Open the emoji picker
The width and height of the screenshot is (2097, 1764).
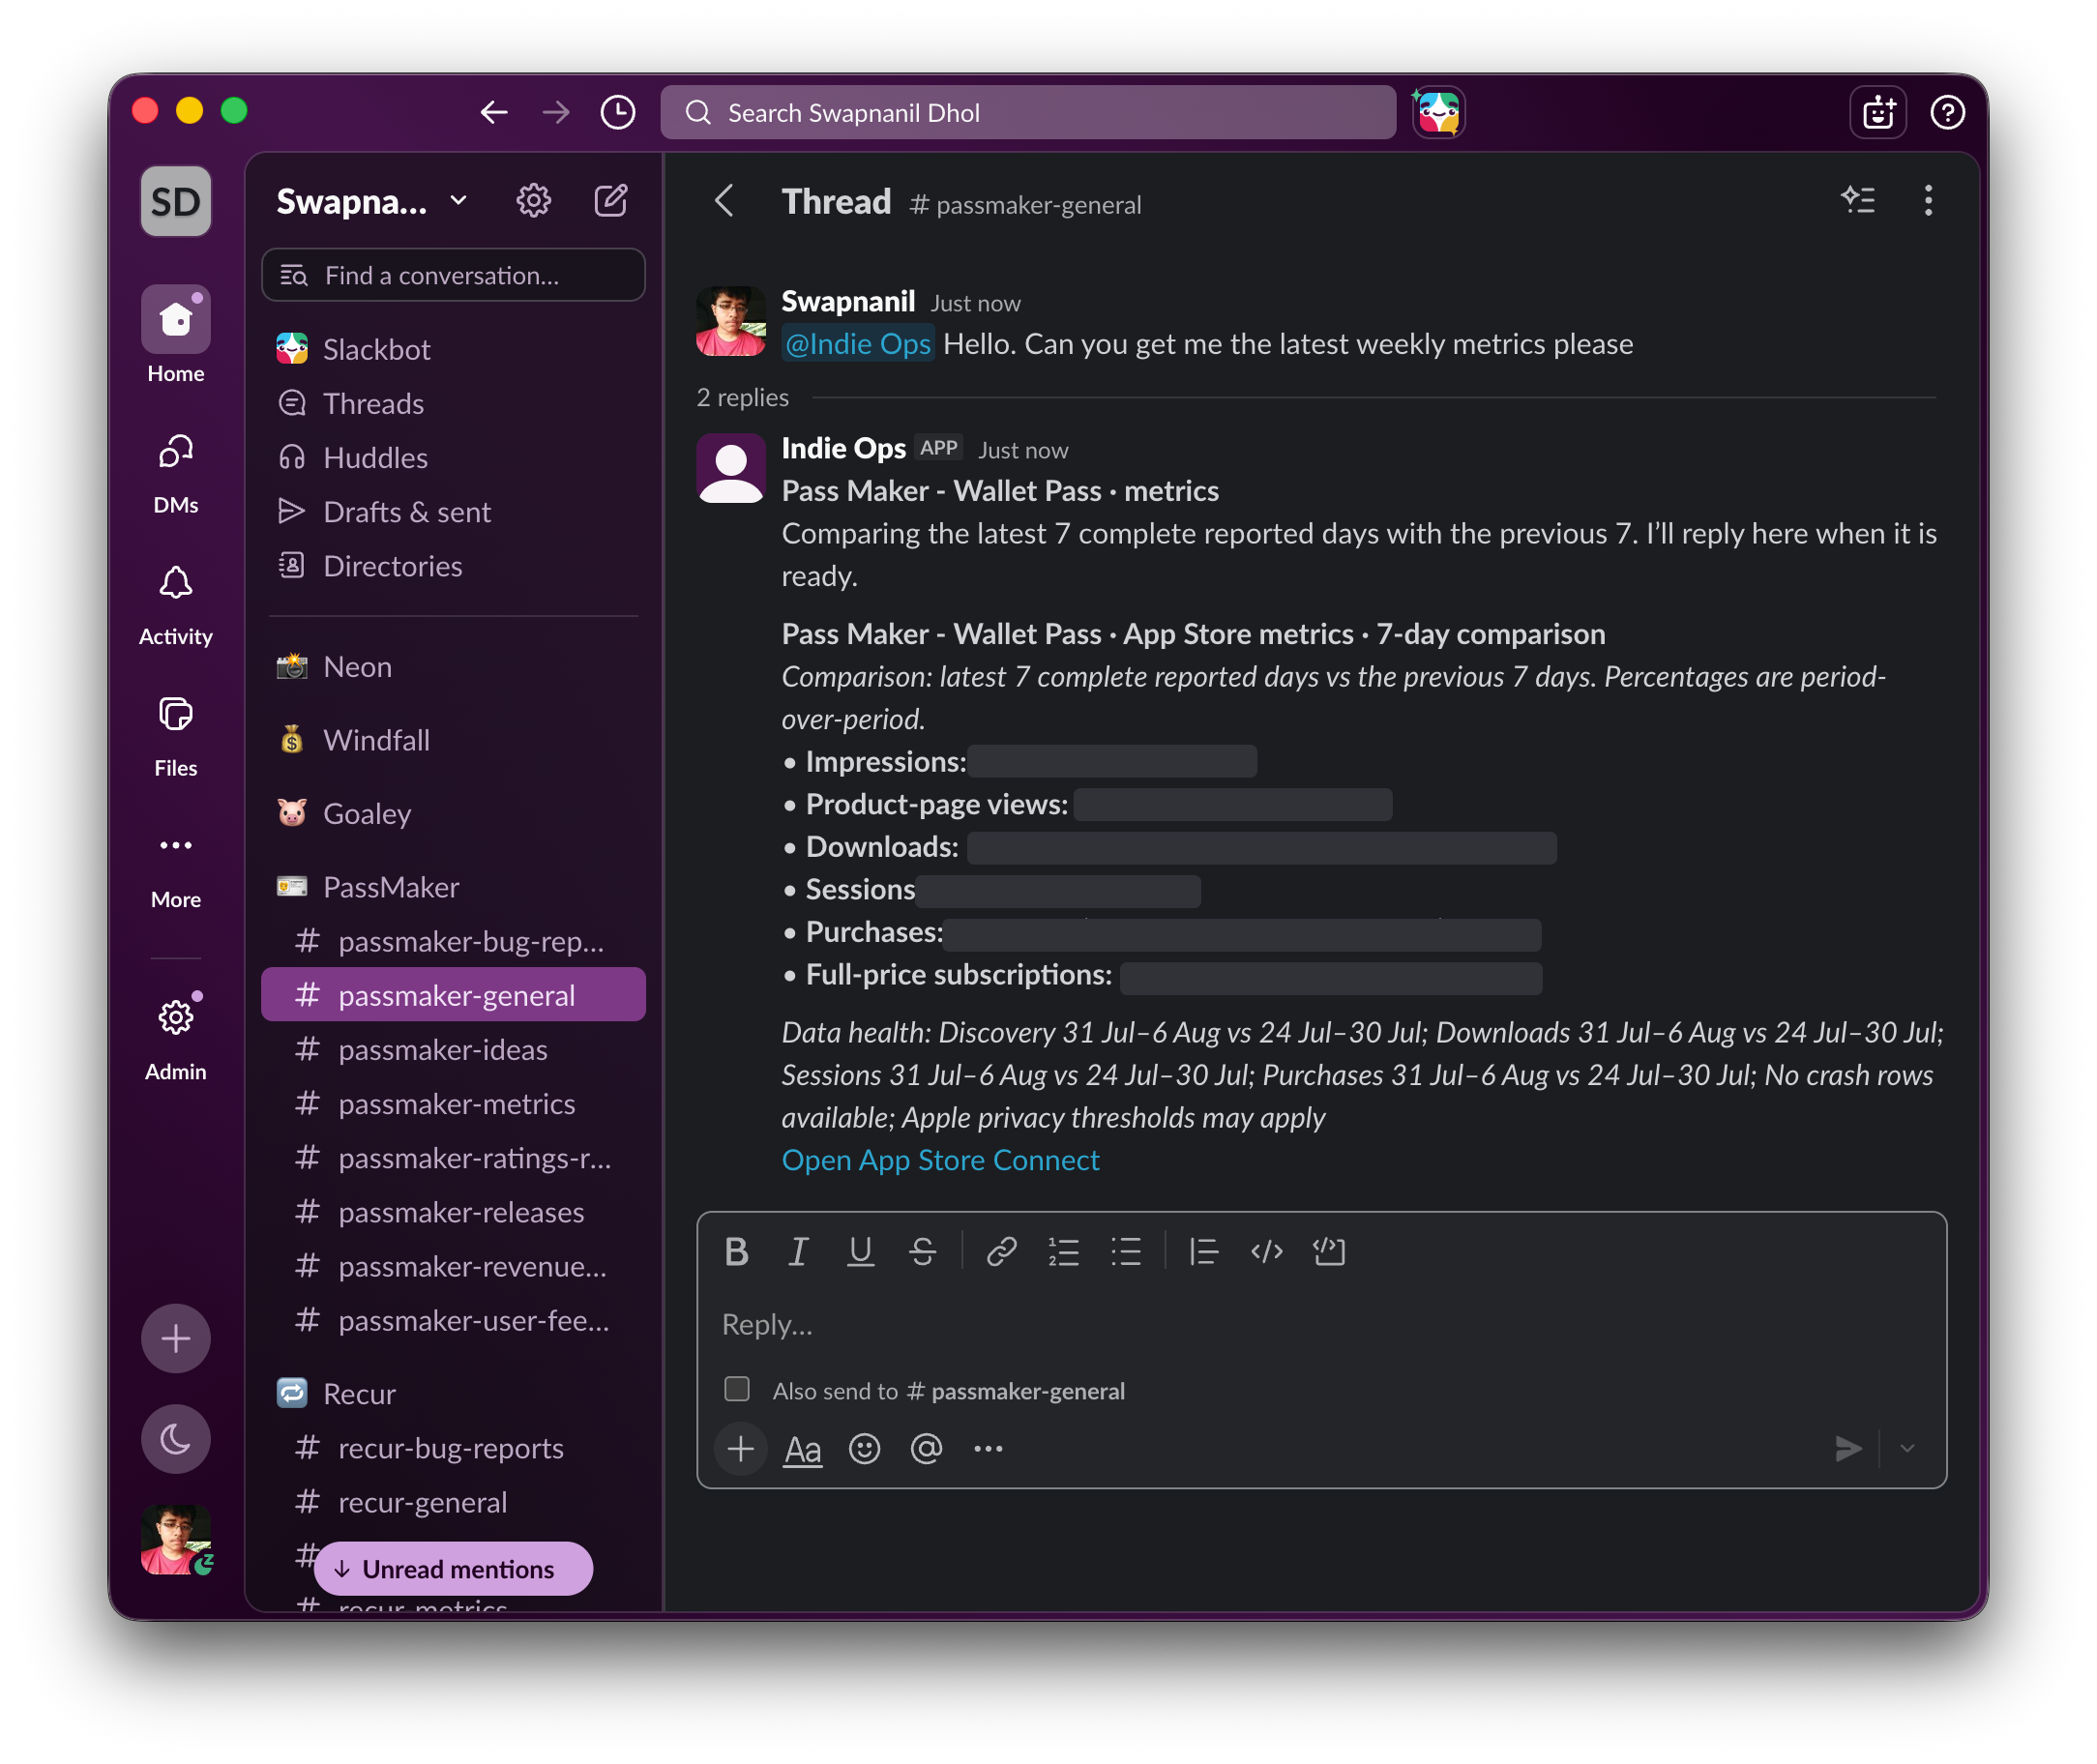point(864,1449)
